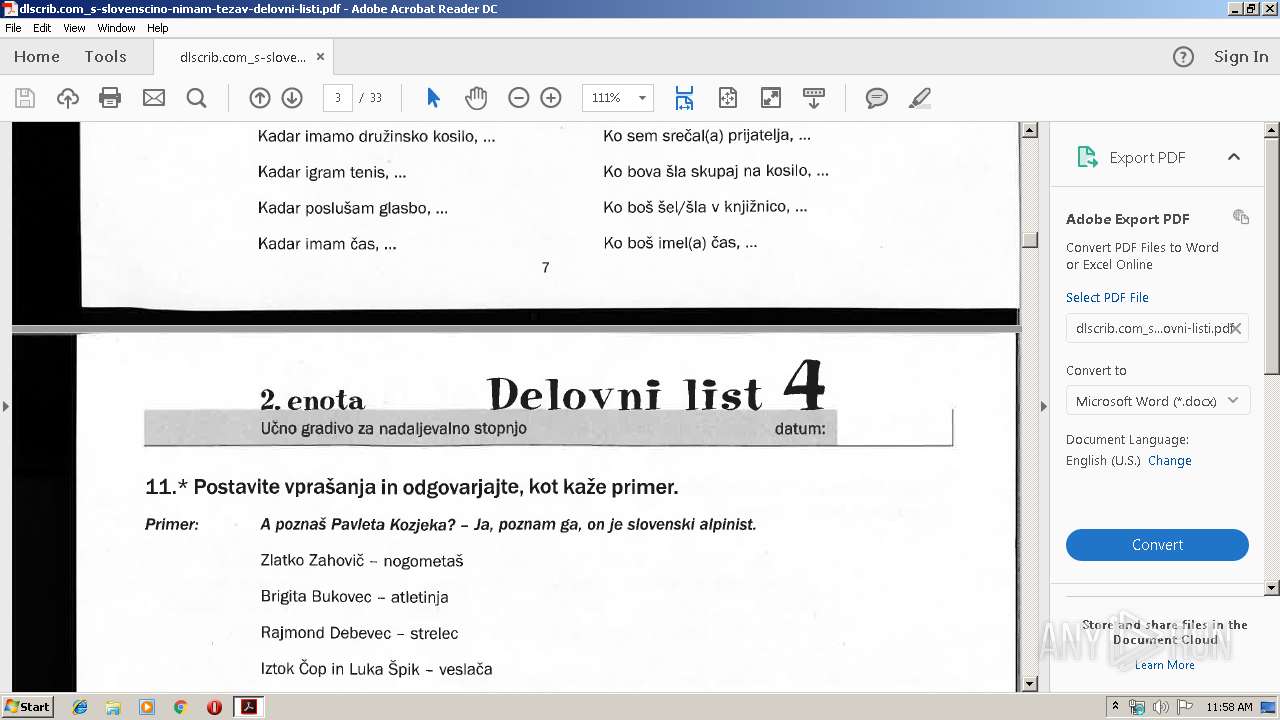Open Opera from the taskbar
1280x720 pixels.
[214, 707]
